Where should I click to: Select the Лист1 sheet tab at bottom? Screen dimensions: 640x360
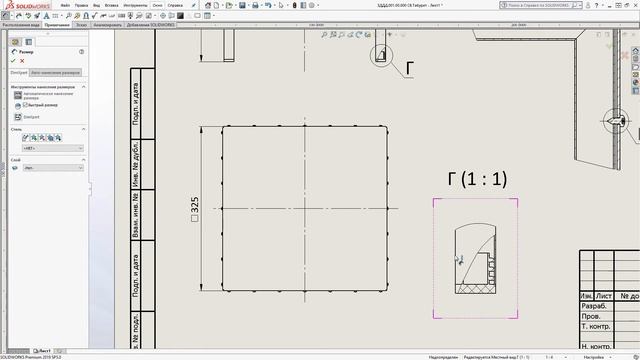pos(42,351)
